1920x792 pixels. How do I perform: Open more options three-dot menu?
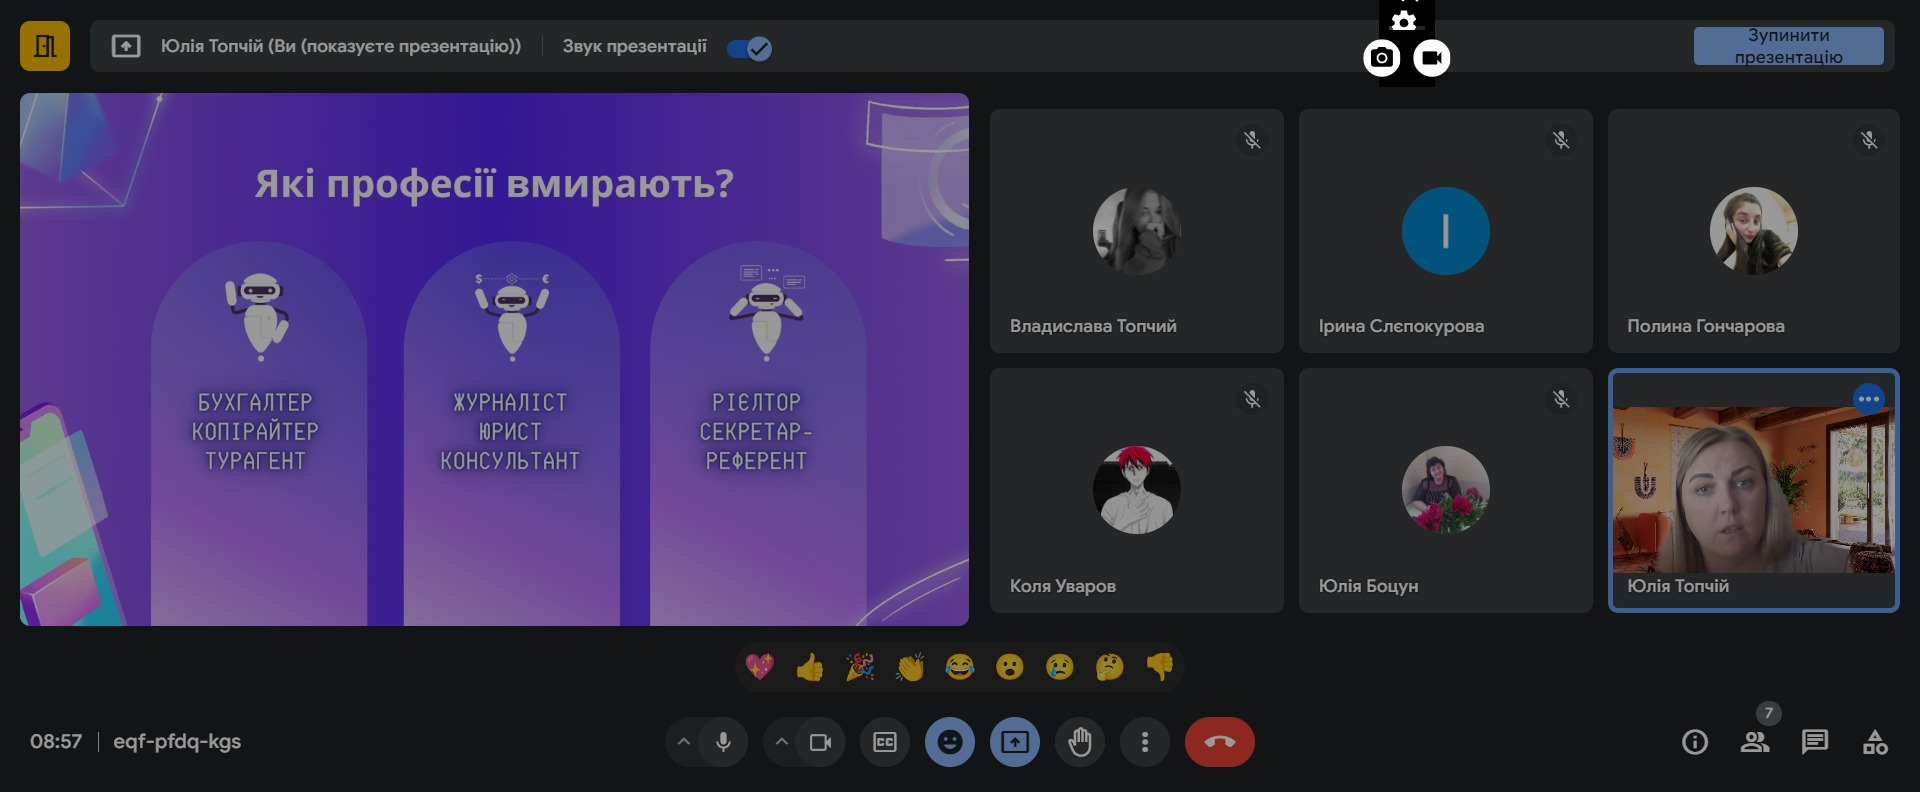point(1145,742)
